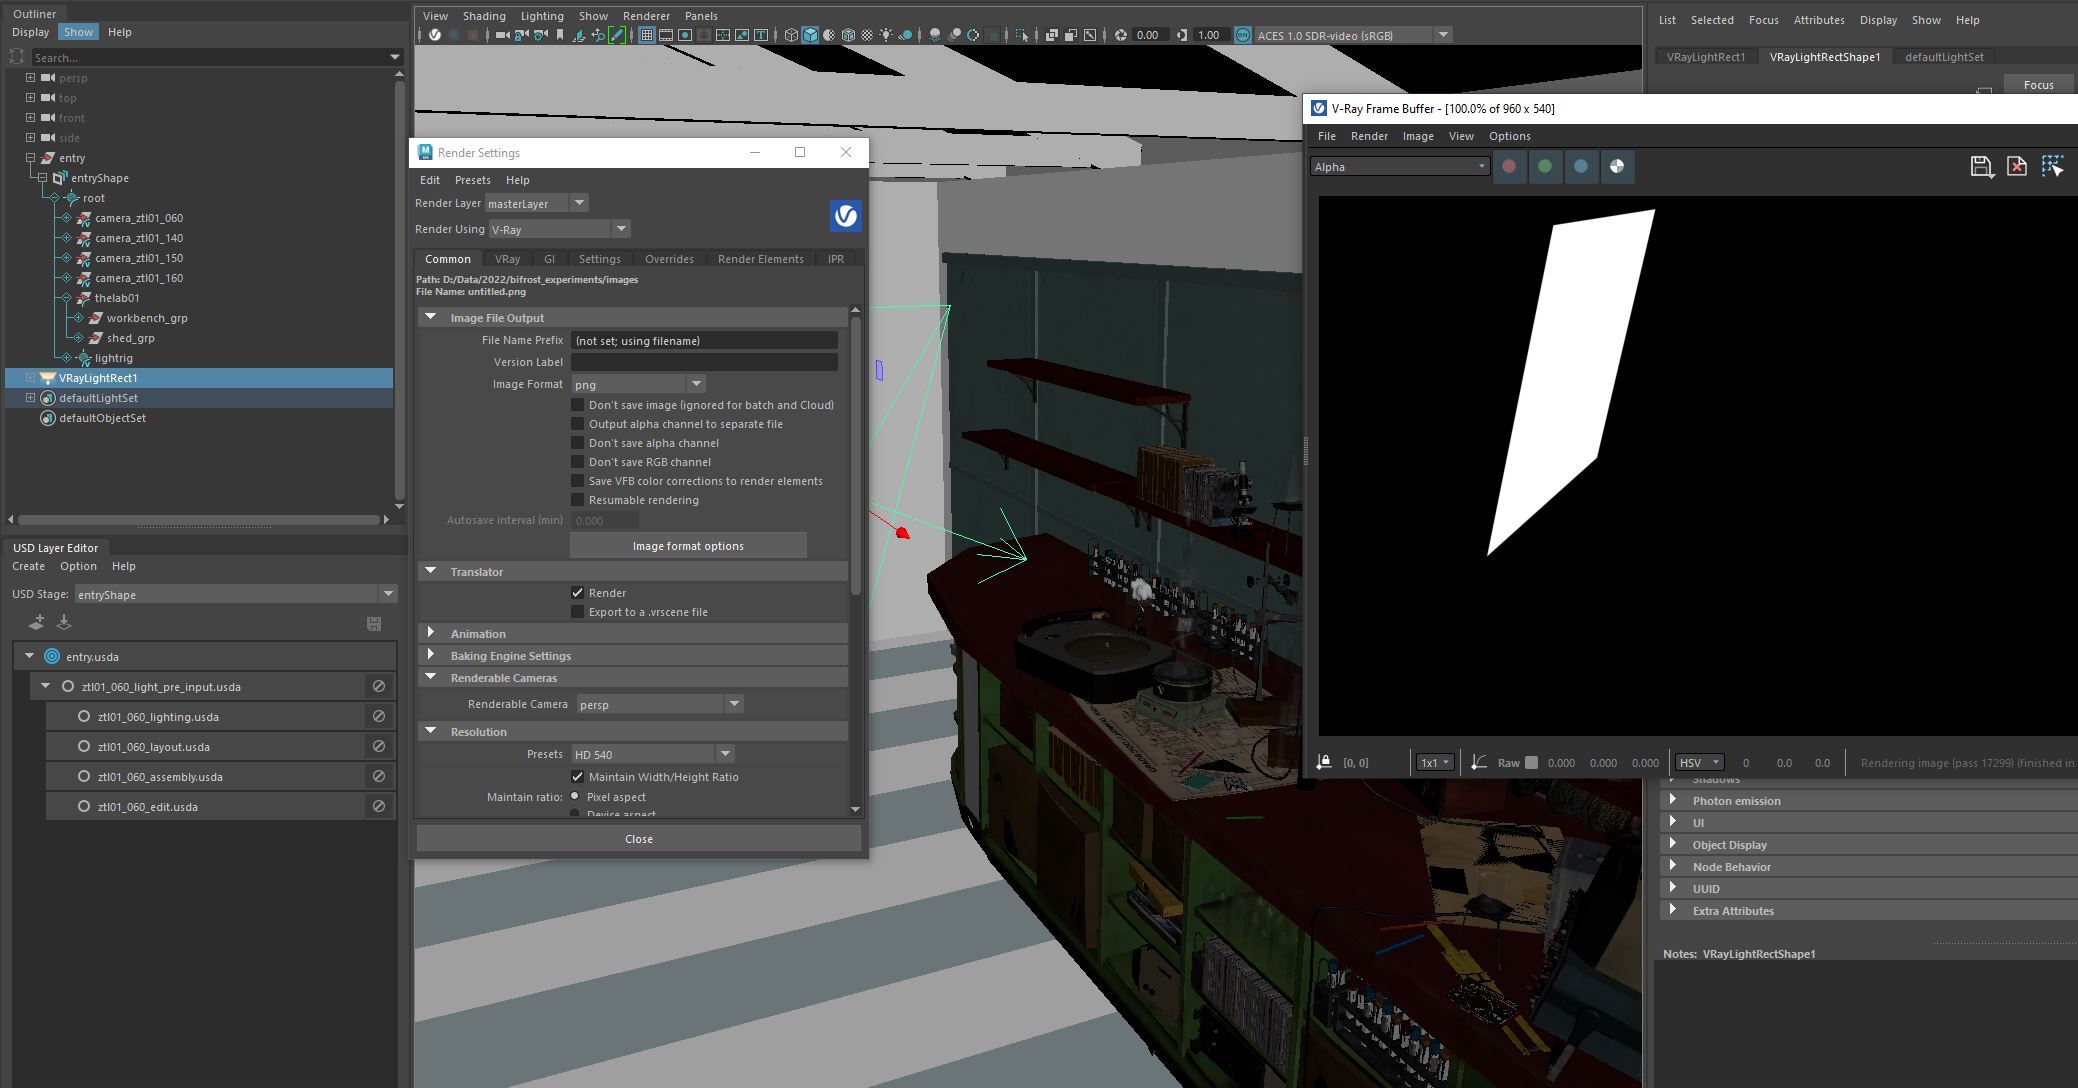
Task: Toggle the Lock Camera icon in viewport toolbar
Action: point(520,35)
